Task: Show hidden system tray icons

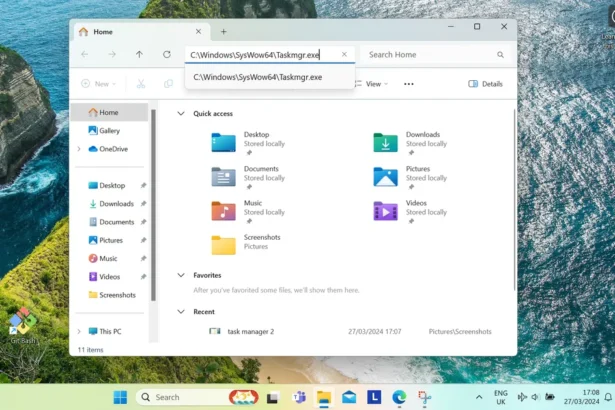Action: click(x=479, y=397)
